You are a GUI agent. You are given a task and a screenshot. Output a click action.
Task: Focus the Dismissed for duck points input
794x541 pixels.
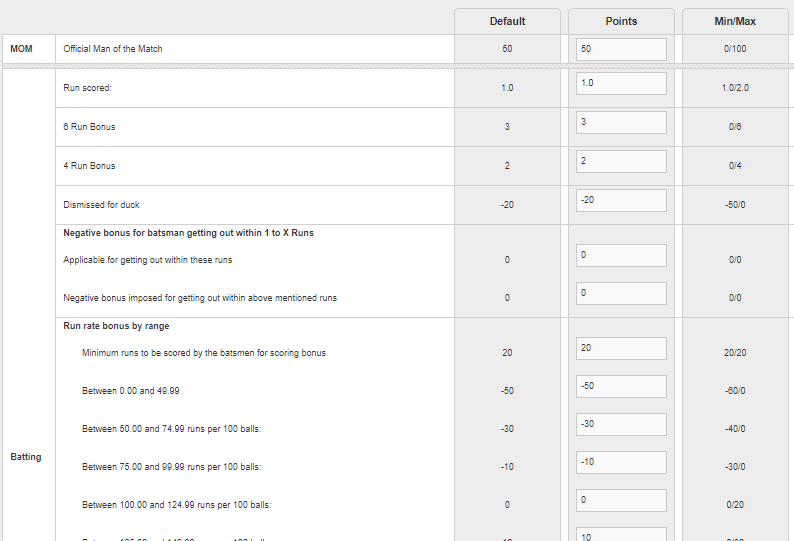[x=621, y=200]
